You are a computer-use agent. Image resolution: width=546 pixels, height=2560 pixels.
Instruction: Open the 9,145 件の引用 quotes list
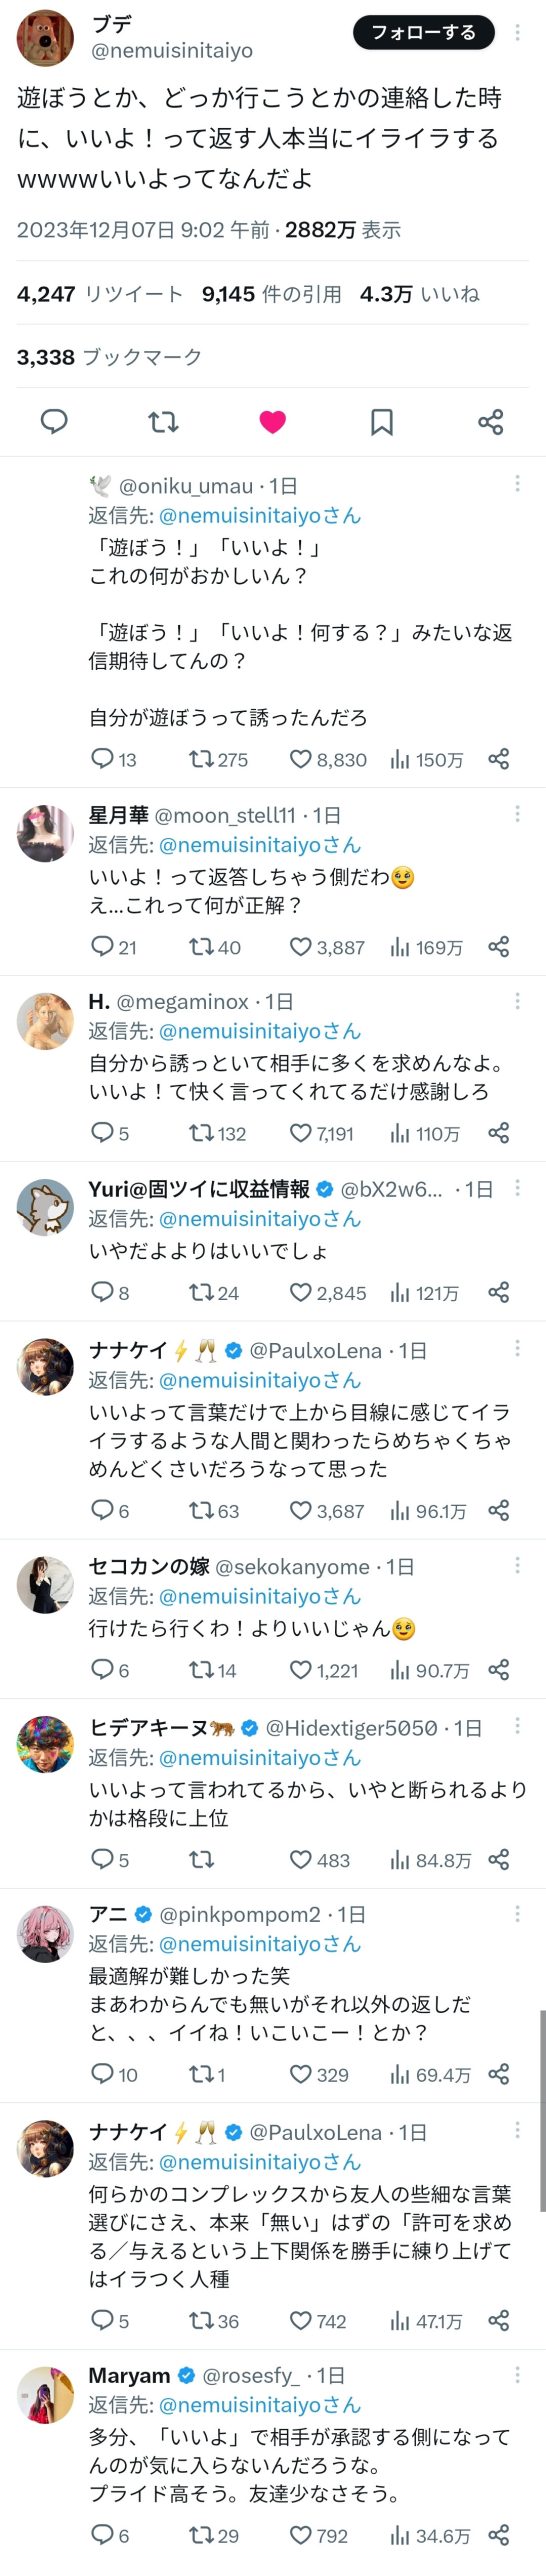pyautogui.click(x=272, y=294)
